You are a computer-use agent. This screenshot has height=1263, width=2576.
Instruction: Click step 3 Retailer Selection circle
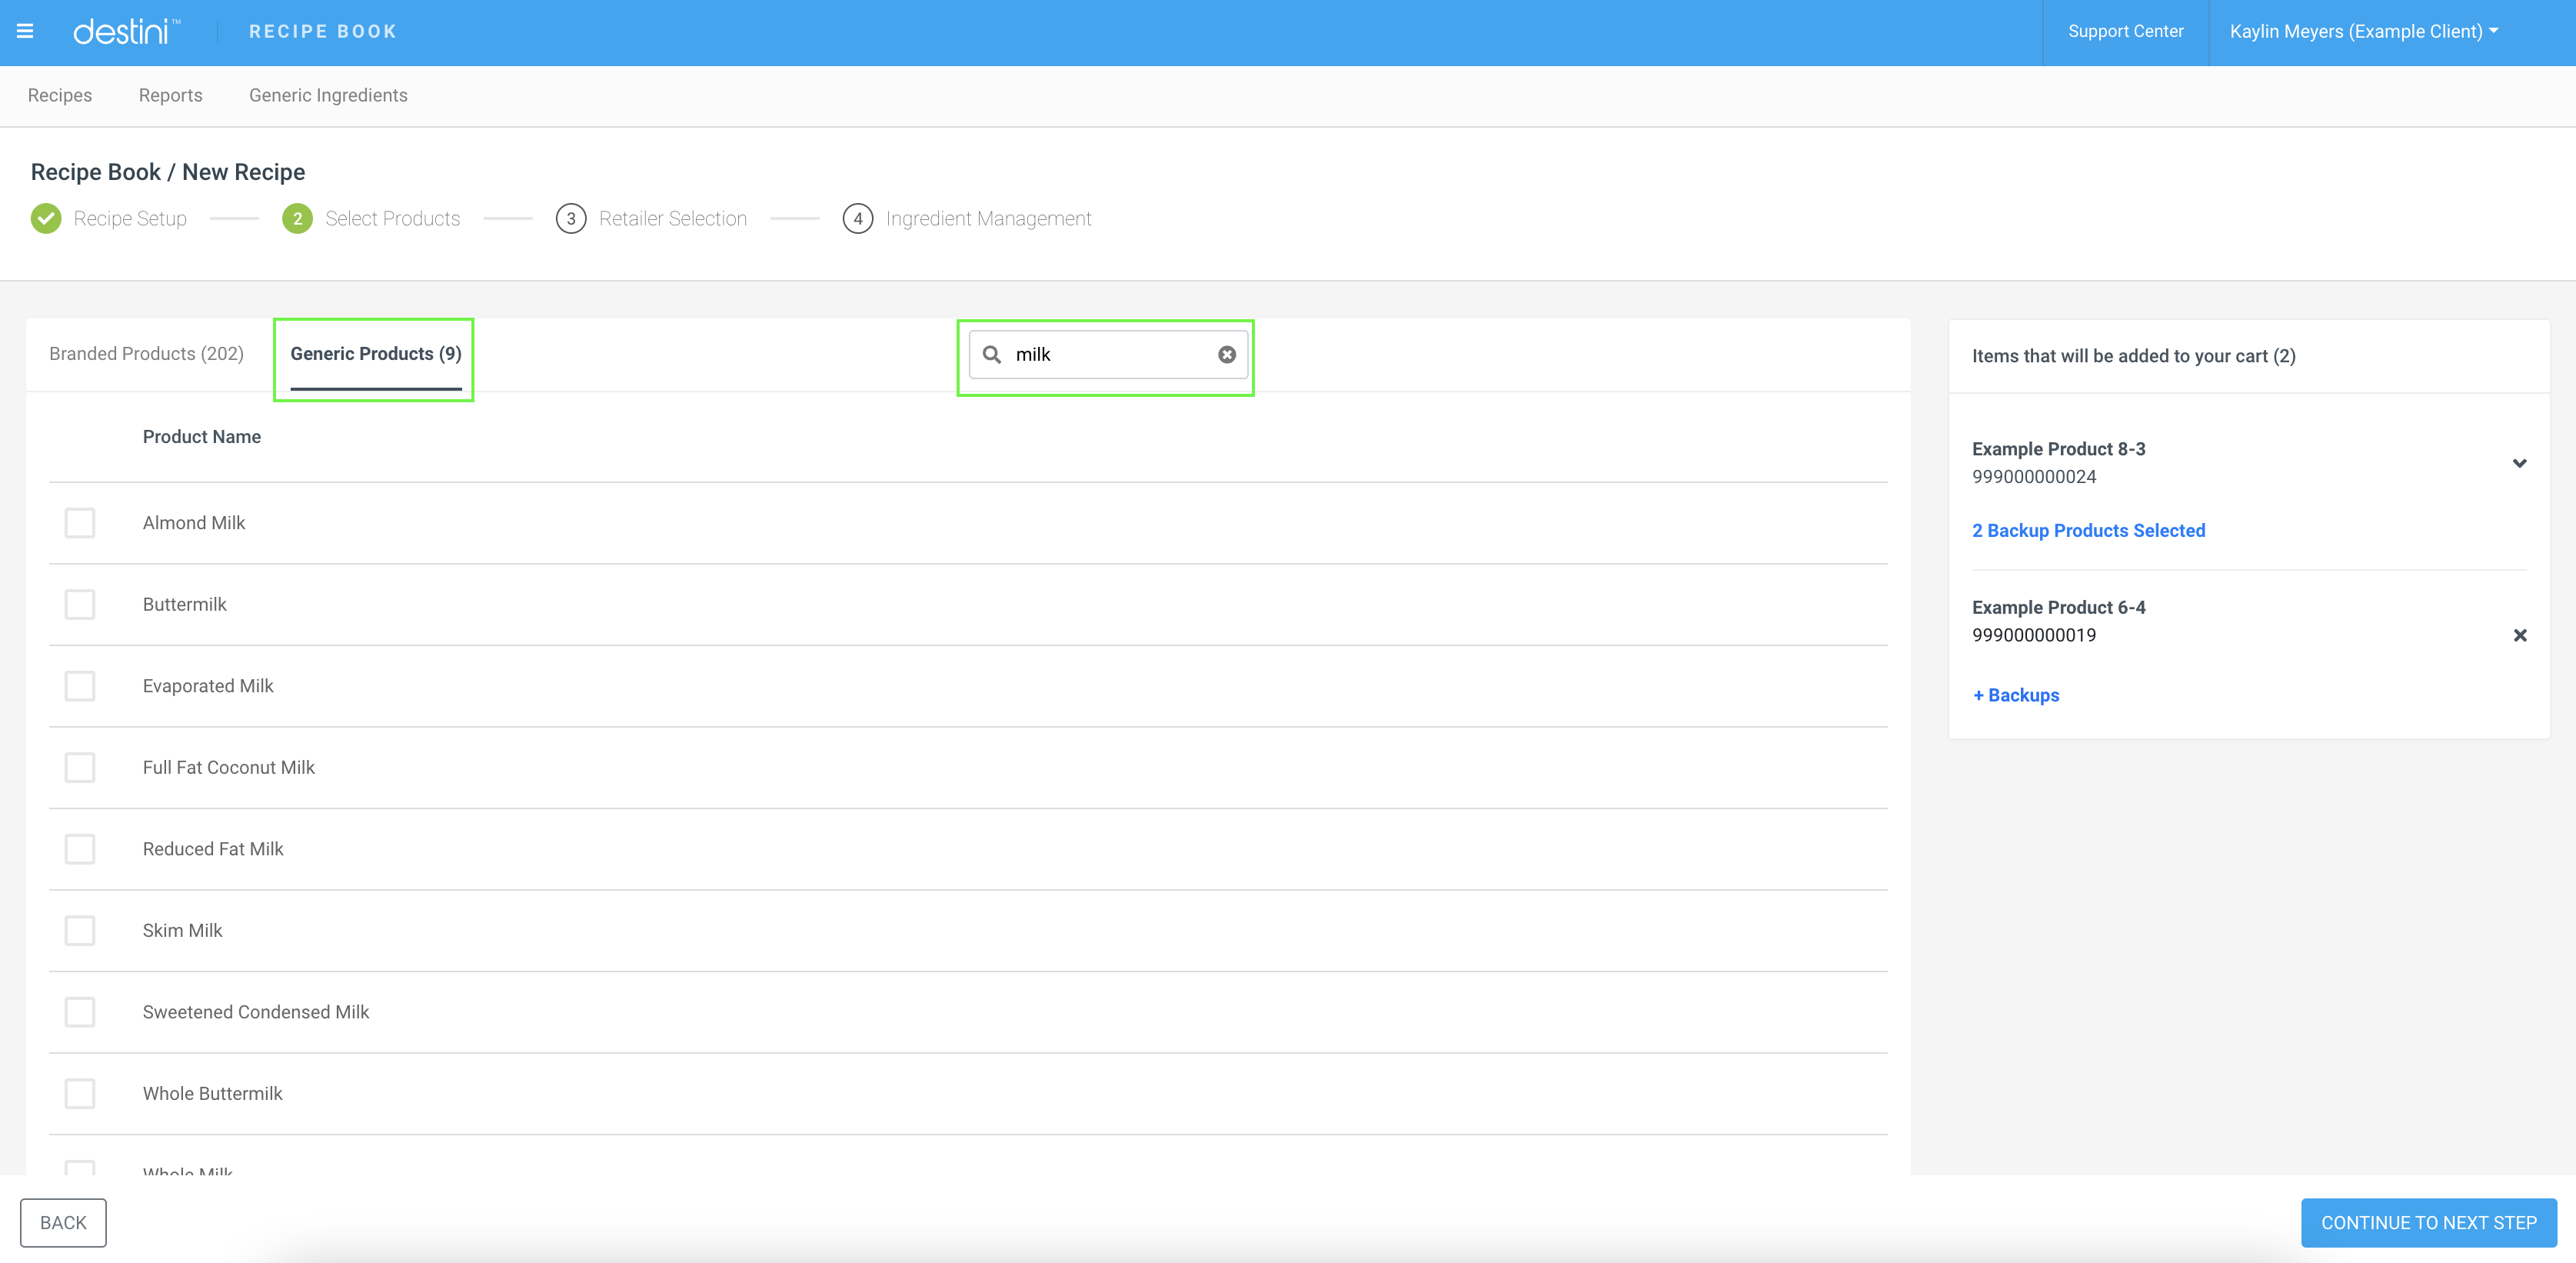point(571,218)
